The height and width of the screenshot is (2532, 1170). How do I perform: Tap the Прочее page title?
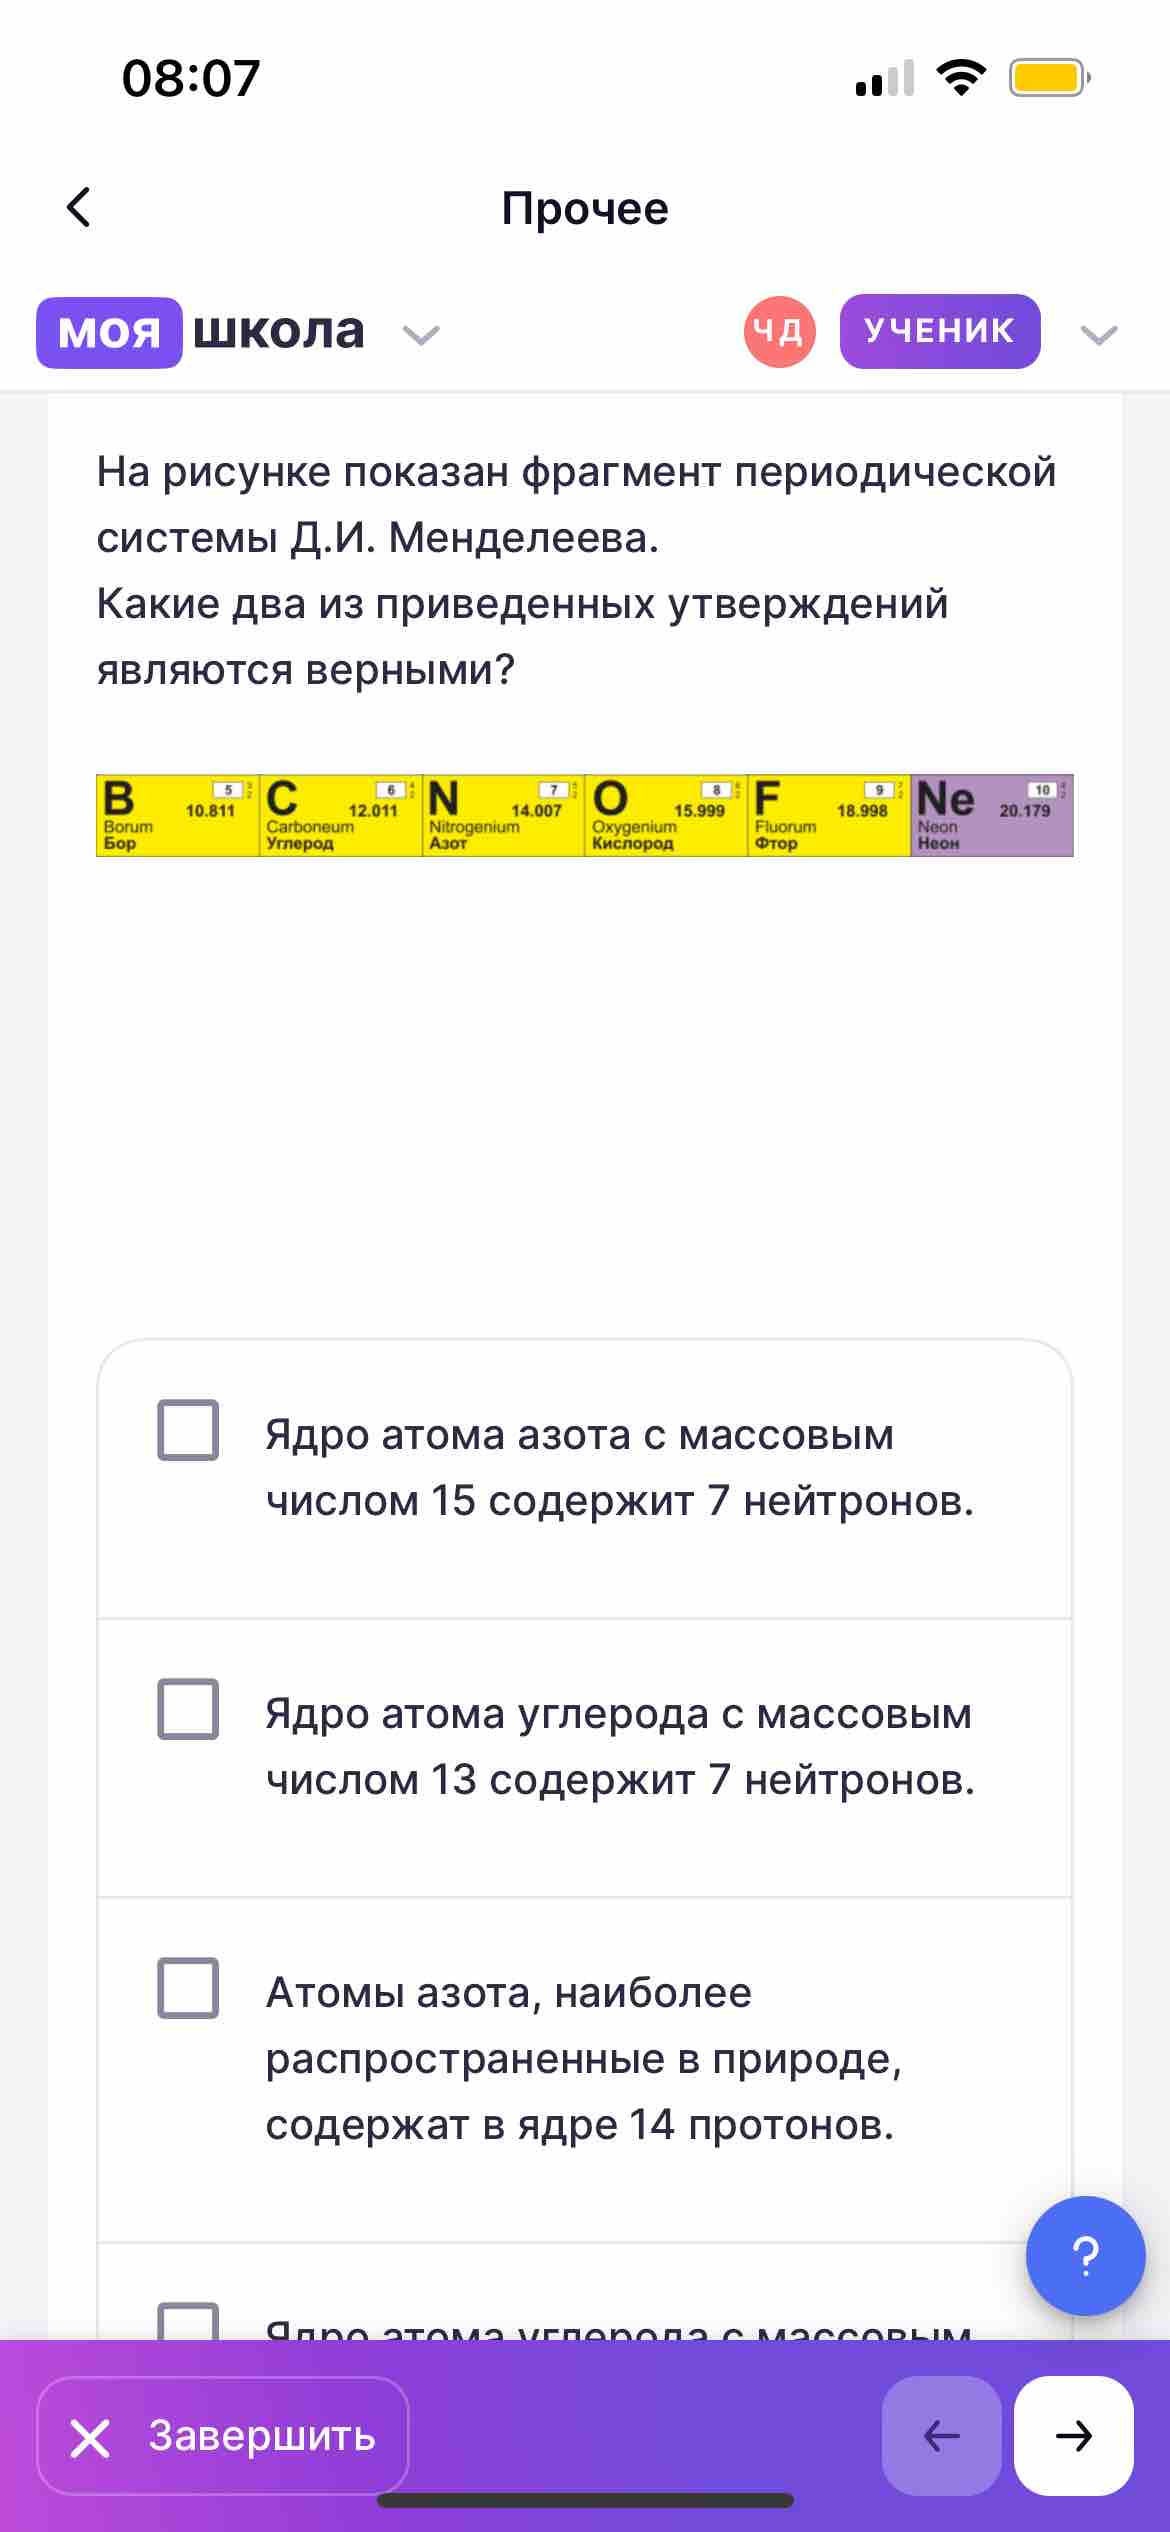[x=585, y=208]
